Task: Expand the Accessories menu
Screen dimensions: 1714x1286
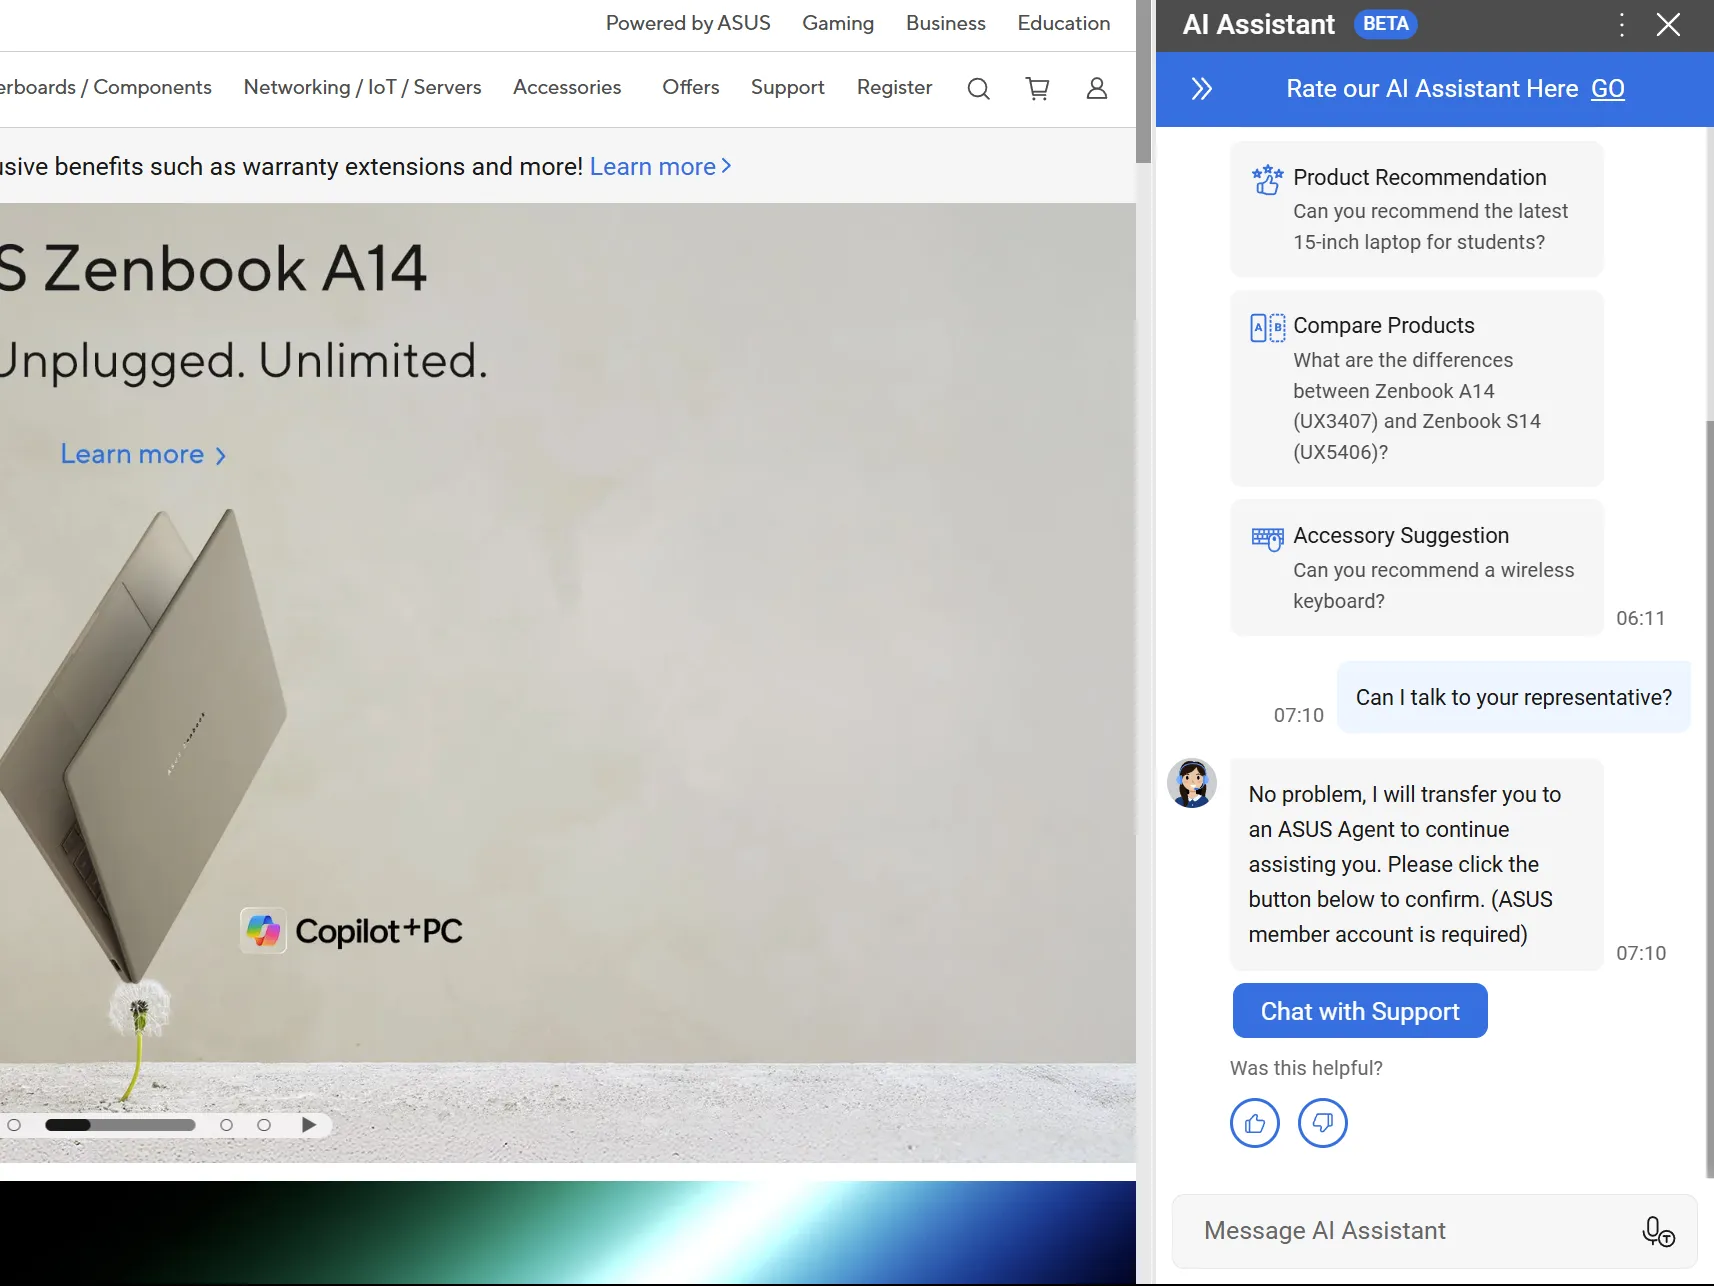Action: [567, 88]
